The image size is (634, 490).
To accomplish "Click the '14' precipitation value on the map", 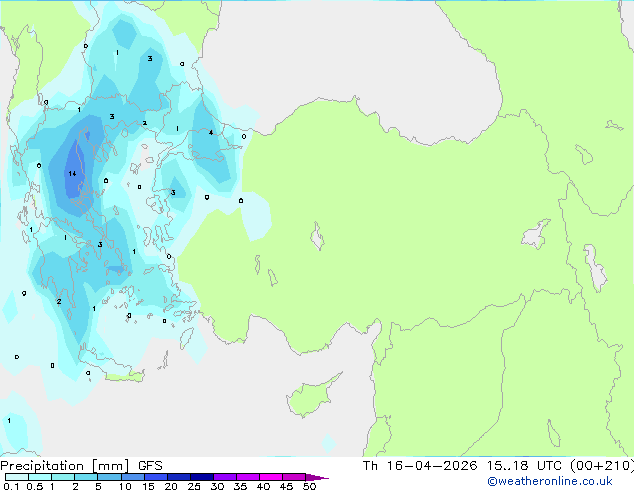I will pyautogui.click(x=72, y=173).
